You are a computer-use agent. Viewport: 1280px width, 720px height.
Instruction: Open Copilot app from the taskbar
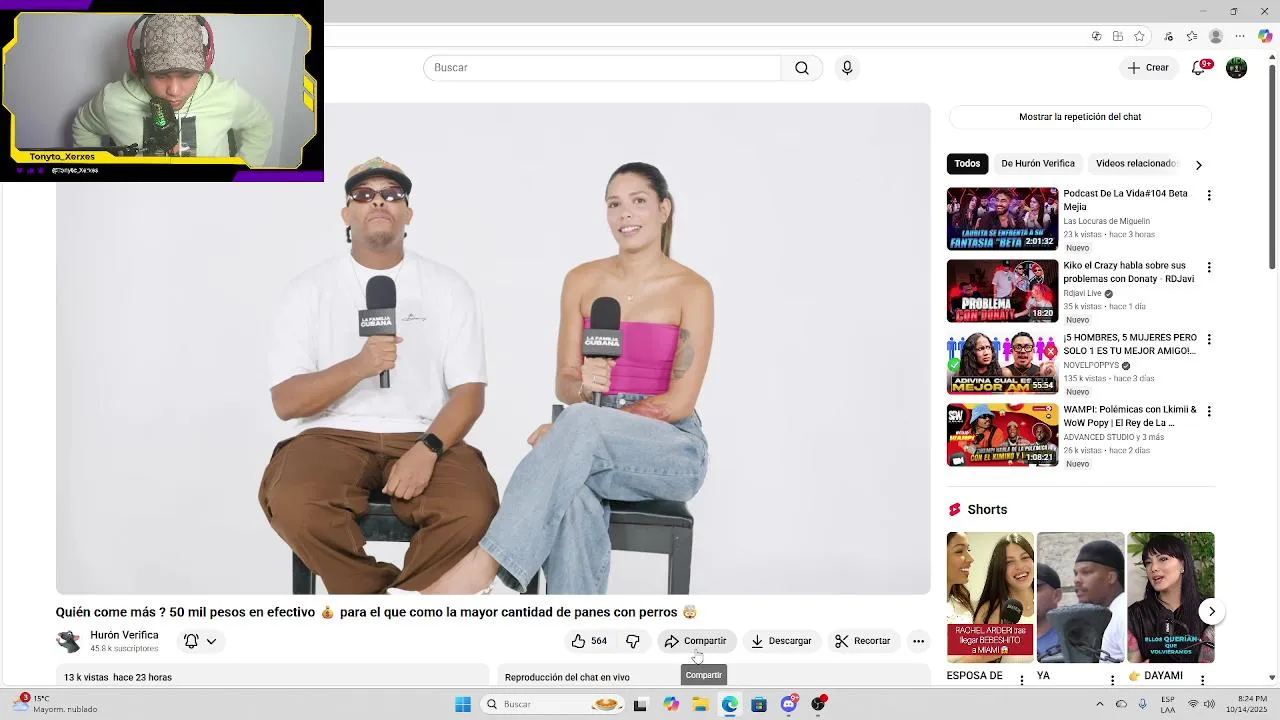tap(671, 704)
